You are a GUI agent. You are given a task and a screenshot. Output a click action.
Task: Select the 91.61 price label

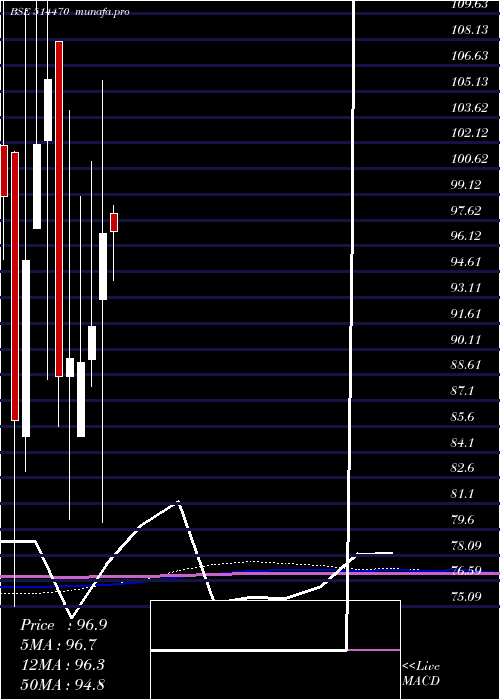(x=466, y=314)
